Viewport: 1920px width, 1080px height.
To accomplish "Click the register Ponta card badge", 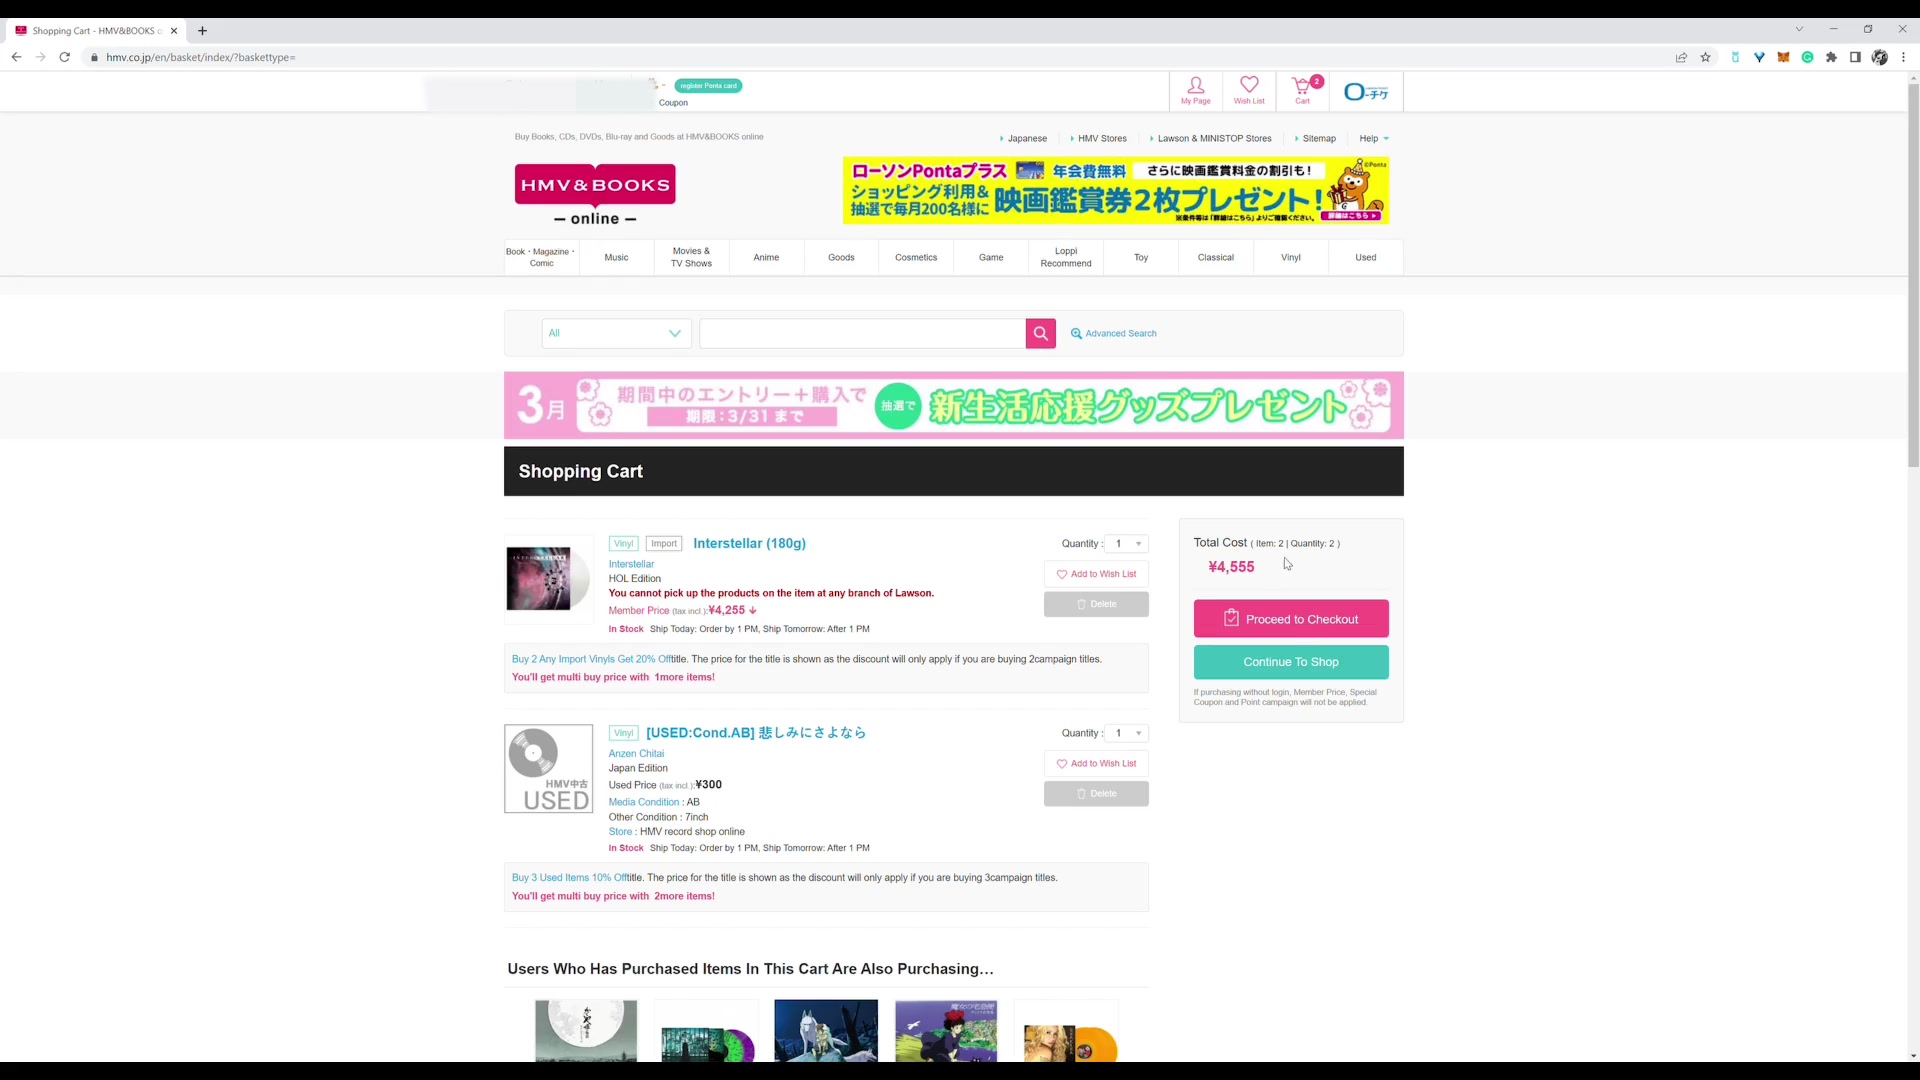I will click(708, 86).
